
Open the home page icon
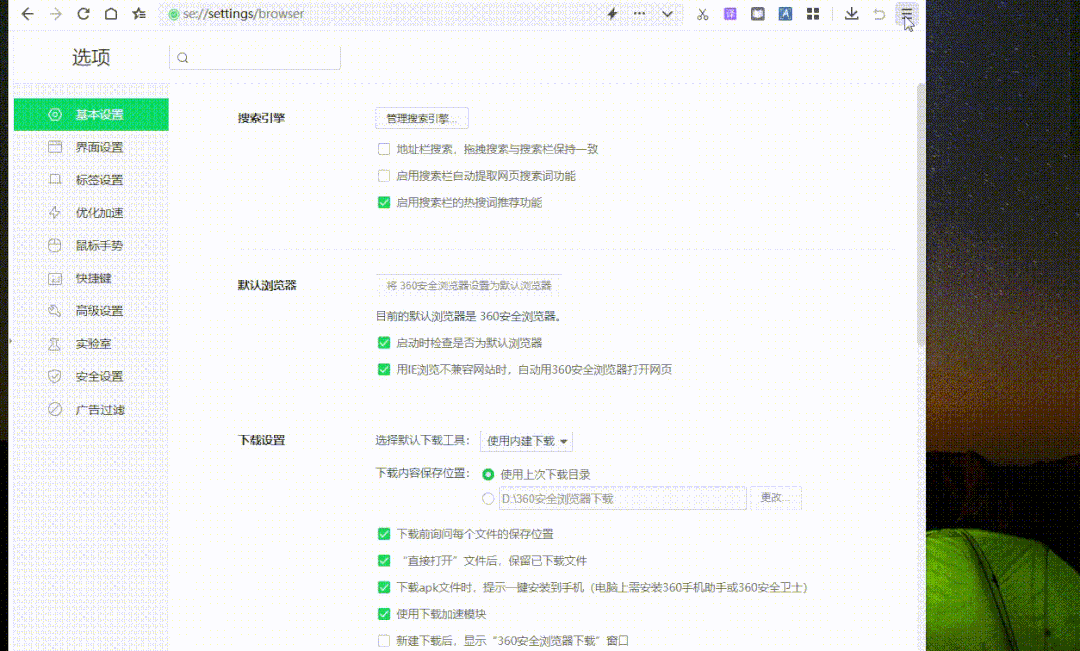coord(111,14)
